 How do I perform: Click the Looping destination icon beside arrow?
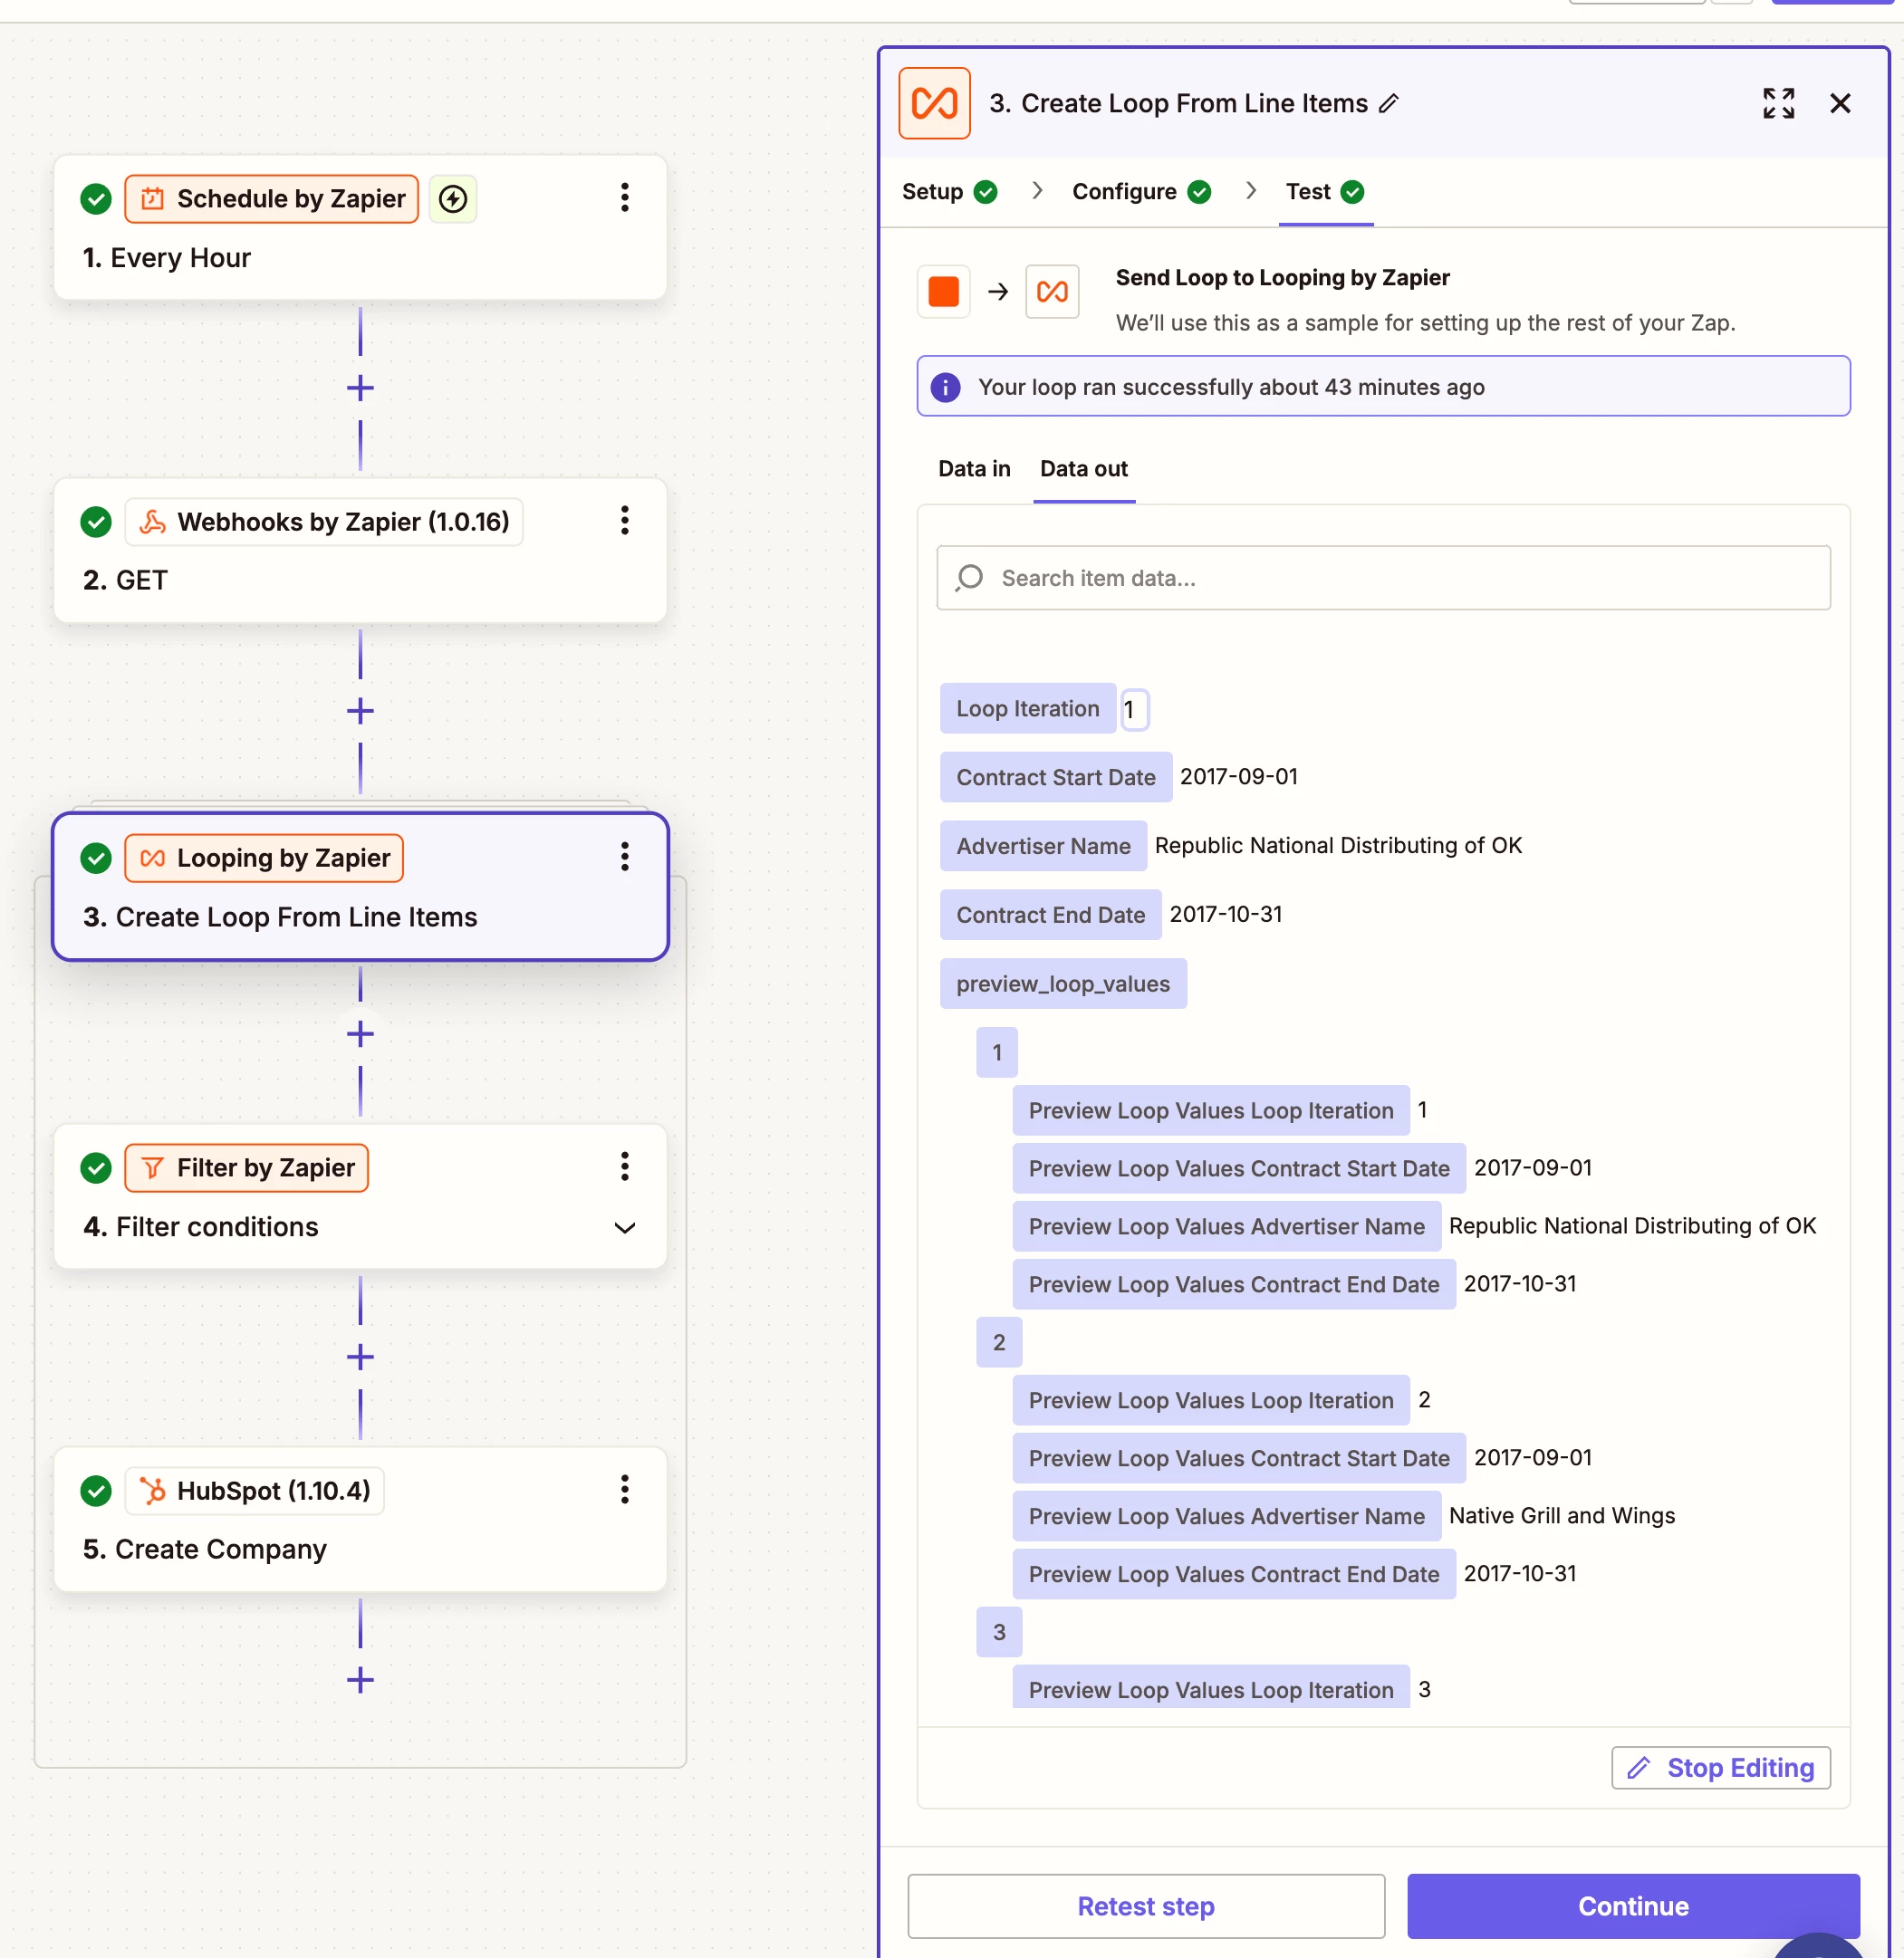[1052, 291]
